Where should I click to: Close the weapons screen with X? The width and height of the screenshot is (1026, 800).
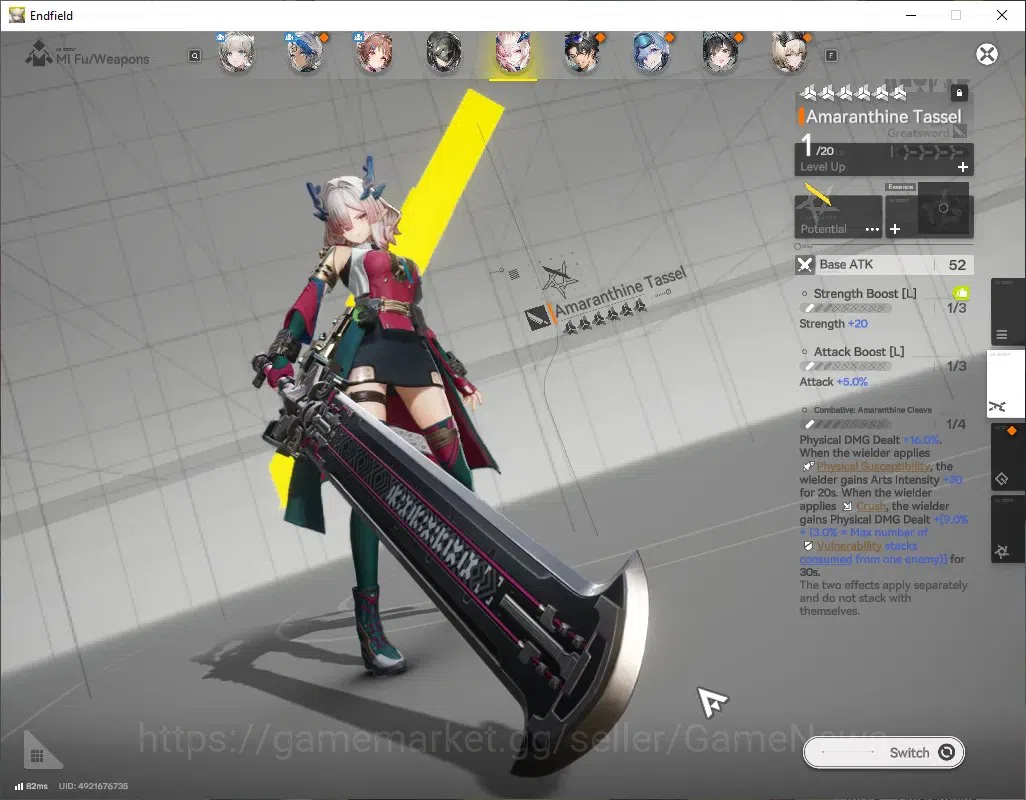987,54
